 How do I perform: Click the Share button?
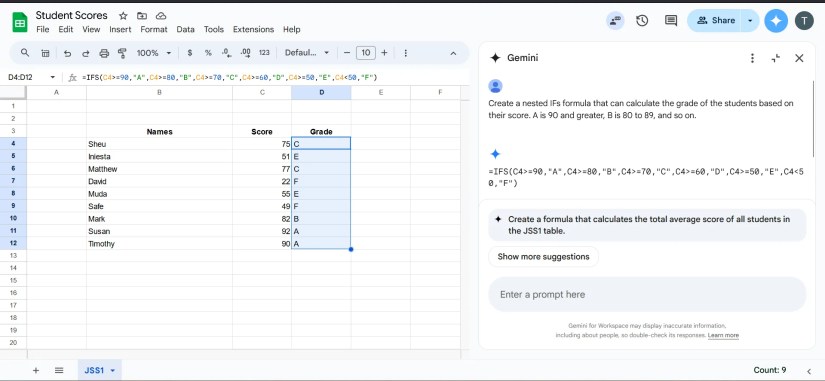(x=716, y=21)
